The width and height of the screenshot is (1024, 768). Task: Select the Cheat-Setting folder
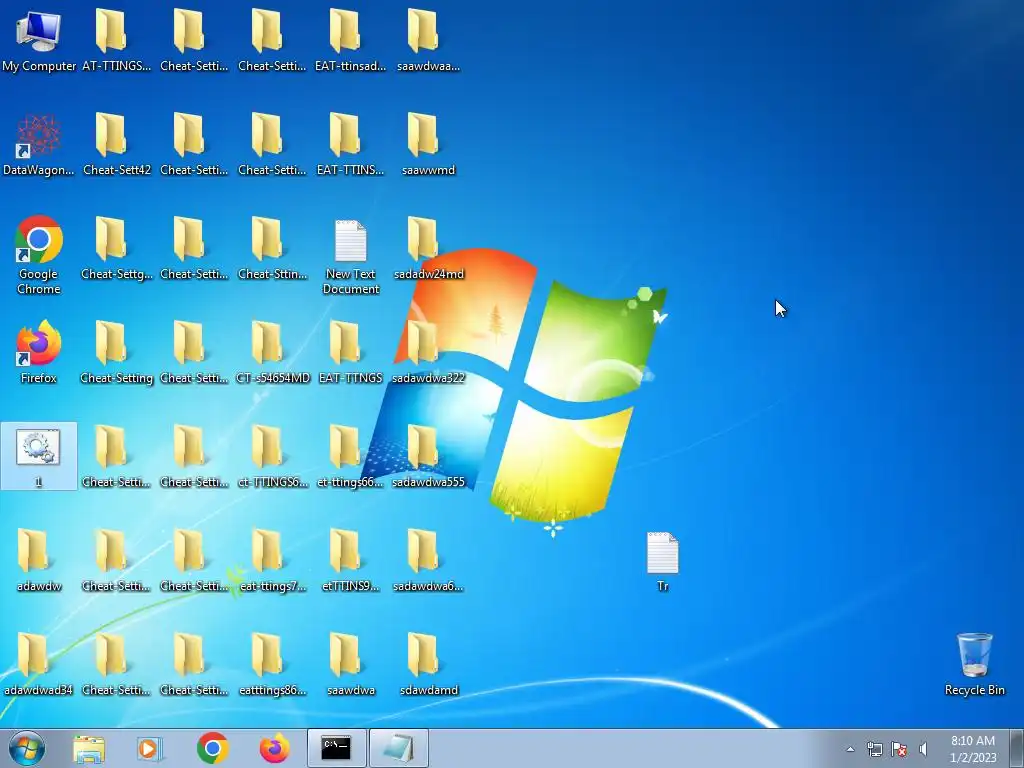(116, 351)
